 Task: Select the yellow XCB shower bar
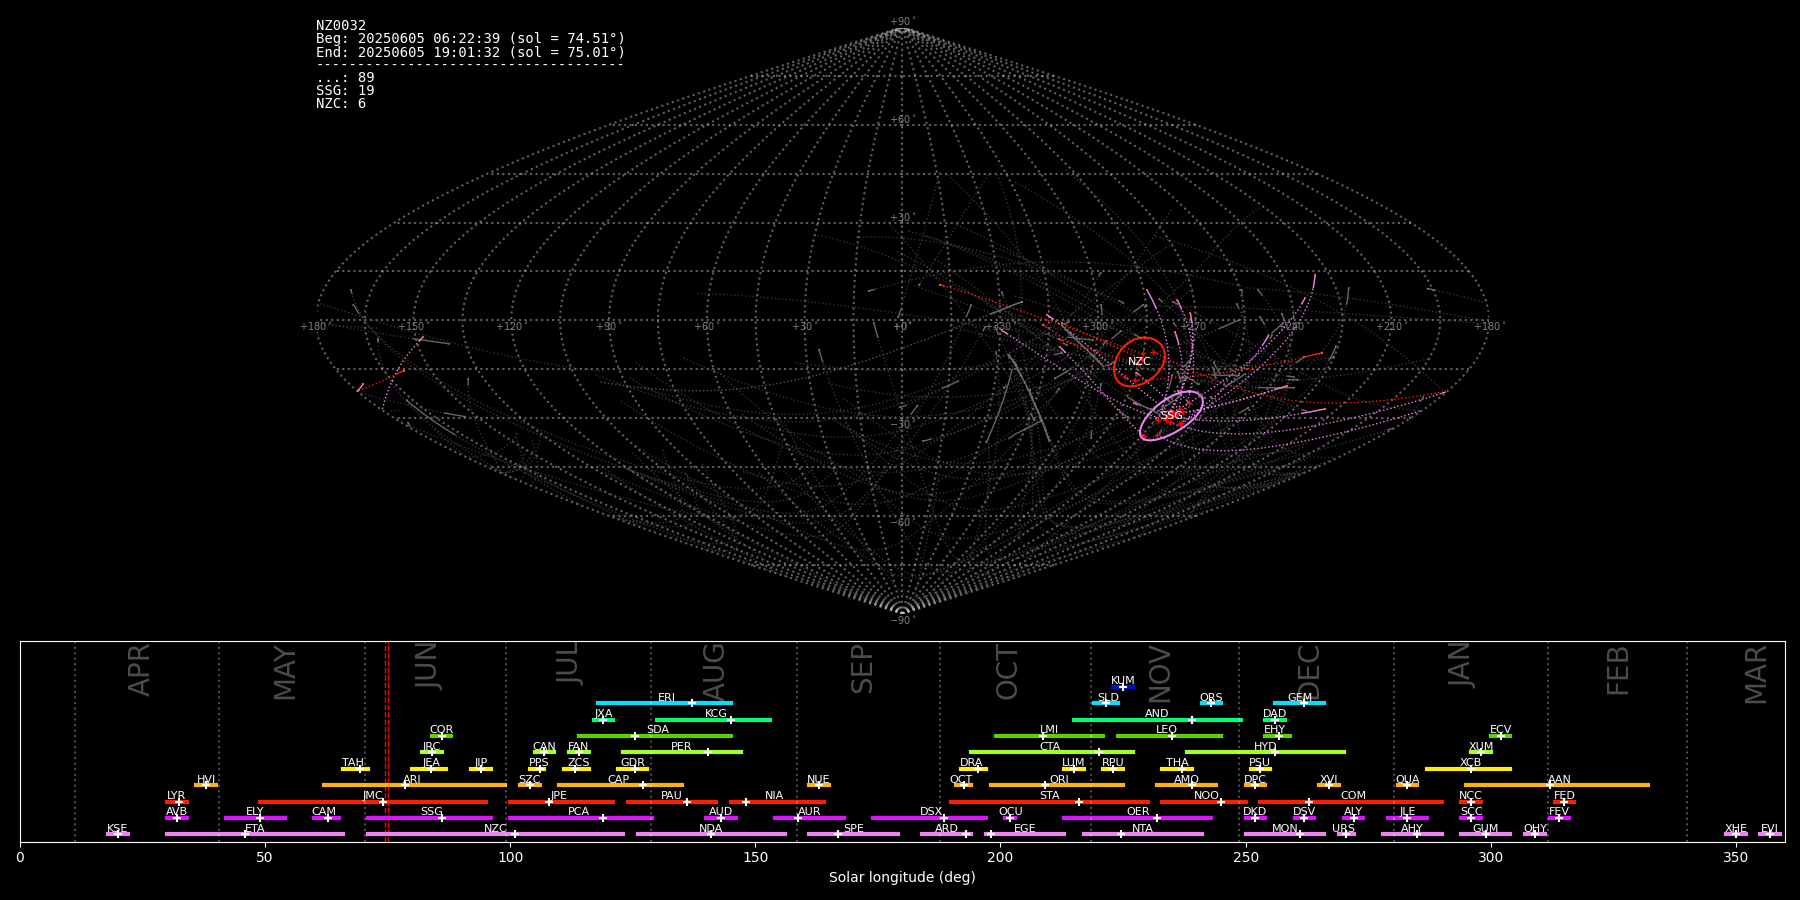click(1468, 769)
